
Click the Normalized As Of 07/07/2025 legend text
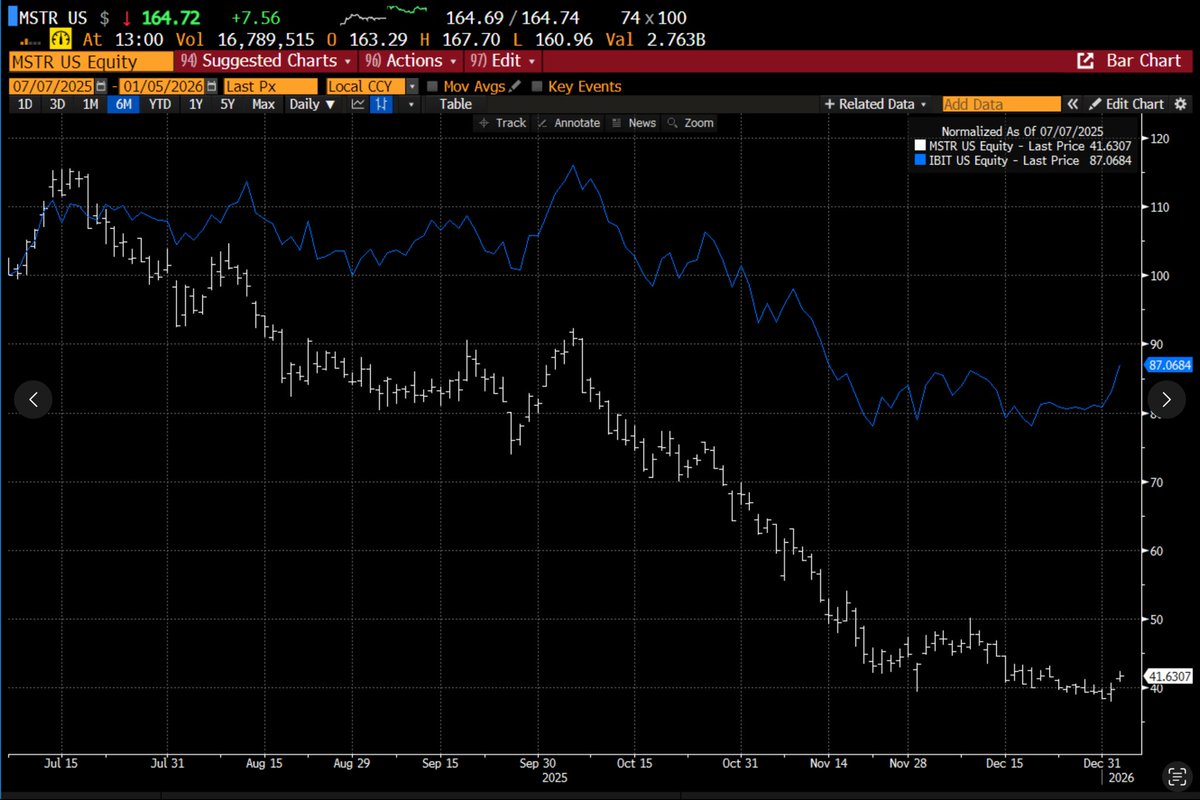tap(1022, 132)
